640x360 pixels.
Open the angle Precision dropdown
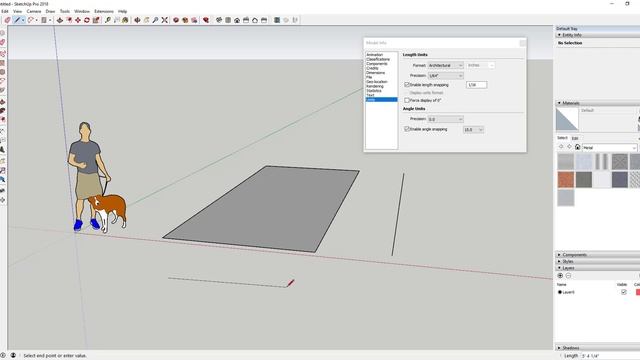445,119
